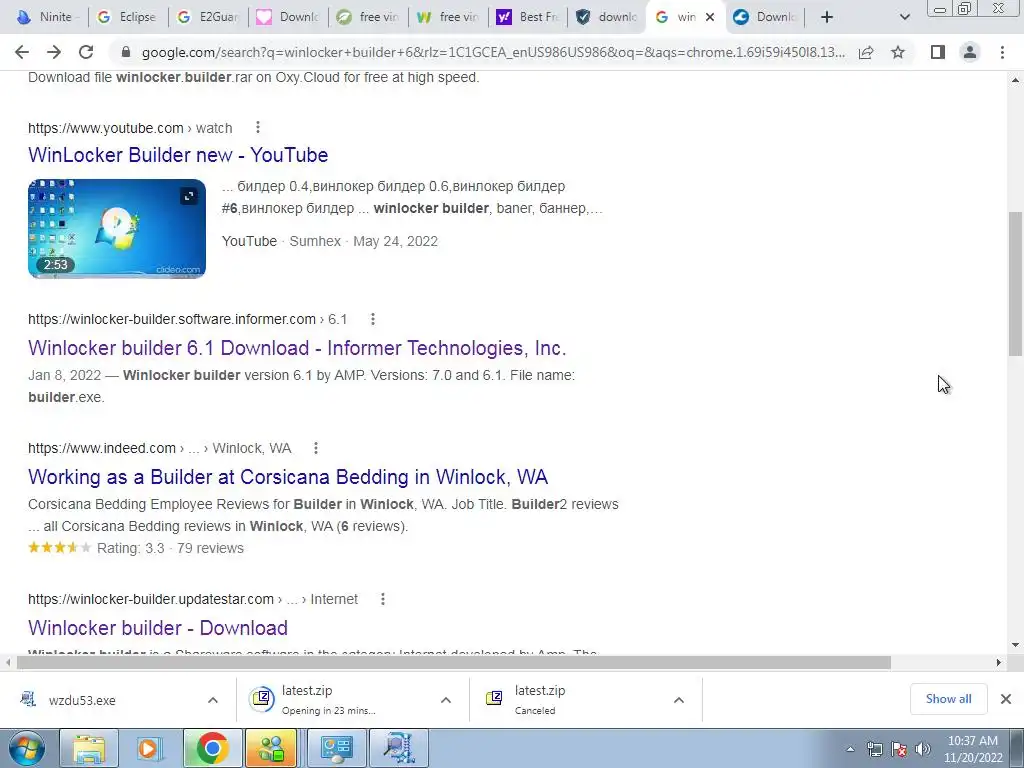Click horizontal scrollbar right arrow
This screenshot has height=768, width=1024.
click(999, 663)
